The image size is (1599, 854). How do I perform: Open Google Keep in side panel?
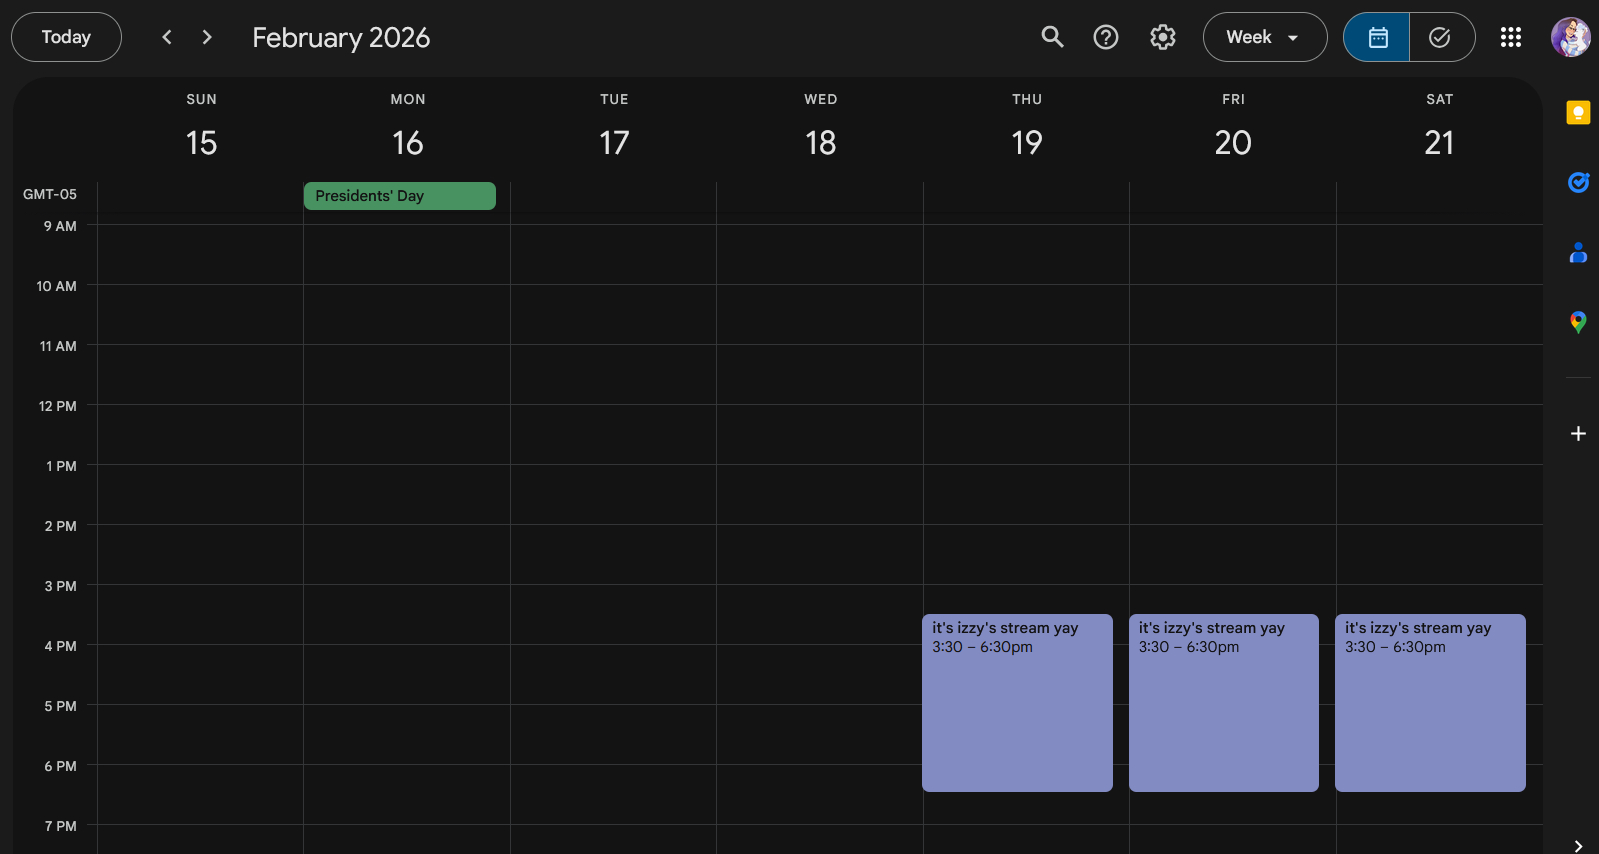click(x=1578, y=113)
